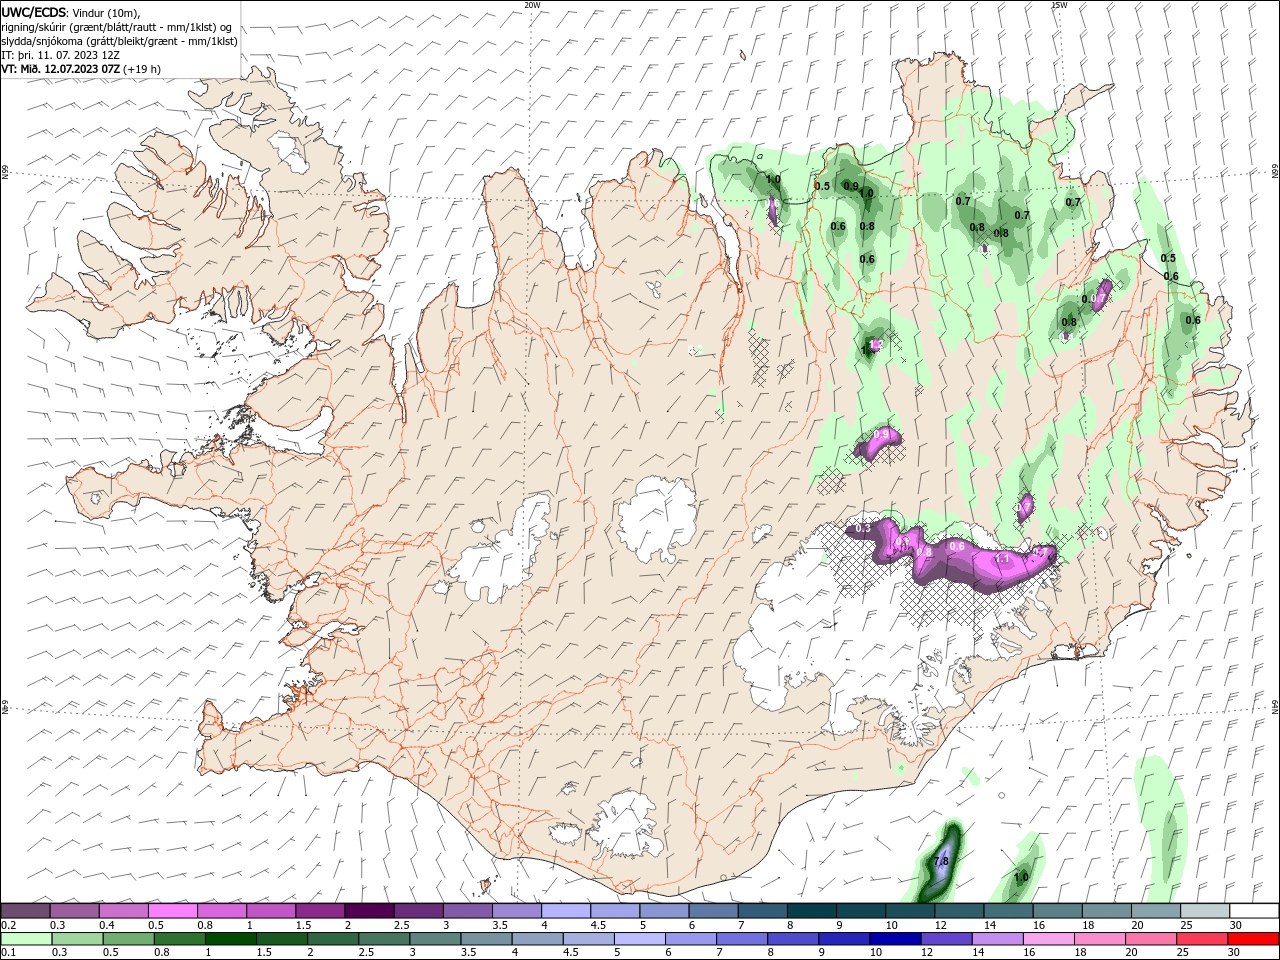Click the 15W longitude label
The image size is (1280, 960).
coord(1059,5)
